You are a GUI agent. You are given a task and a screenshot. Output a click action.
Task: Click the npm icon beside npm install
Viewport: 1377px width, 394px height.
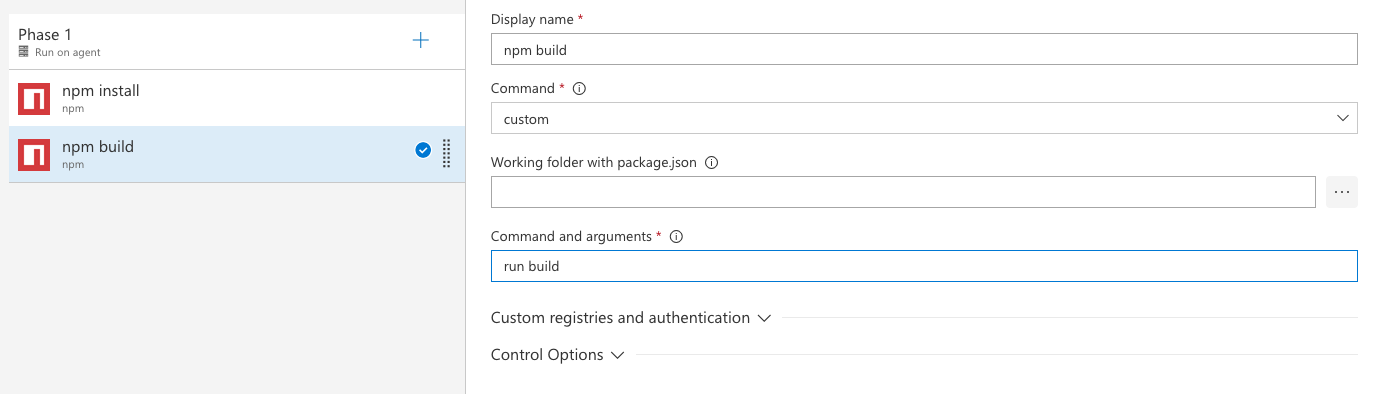[34, 99]
